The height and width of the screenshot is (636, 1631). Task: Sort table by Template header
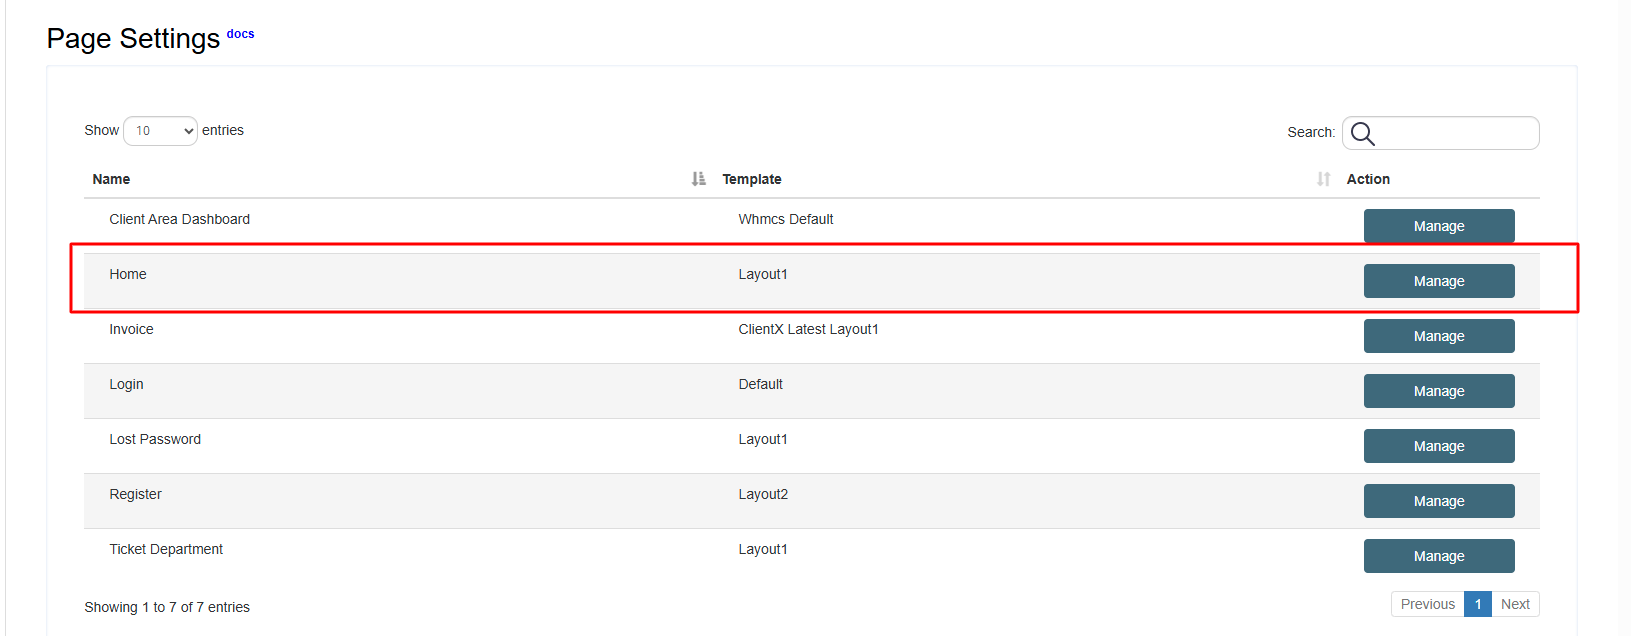752,179
